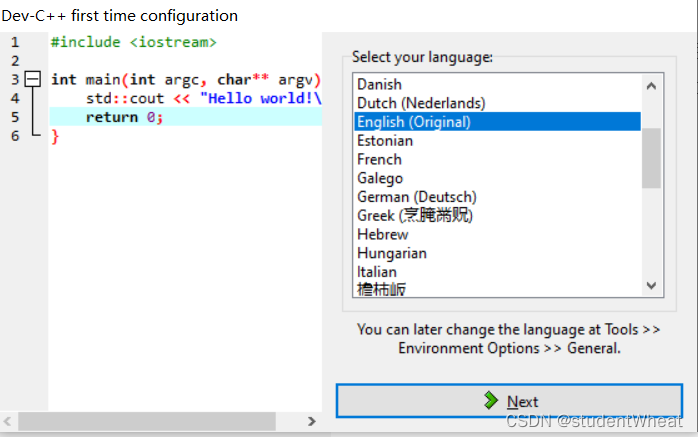Select Dutch (Nederlands) language
Image resolution: width=698 pixels, height=437 pixels.
498,103
